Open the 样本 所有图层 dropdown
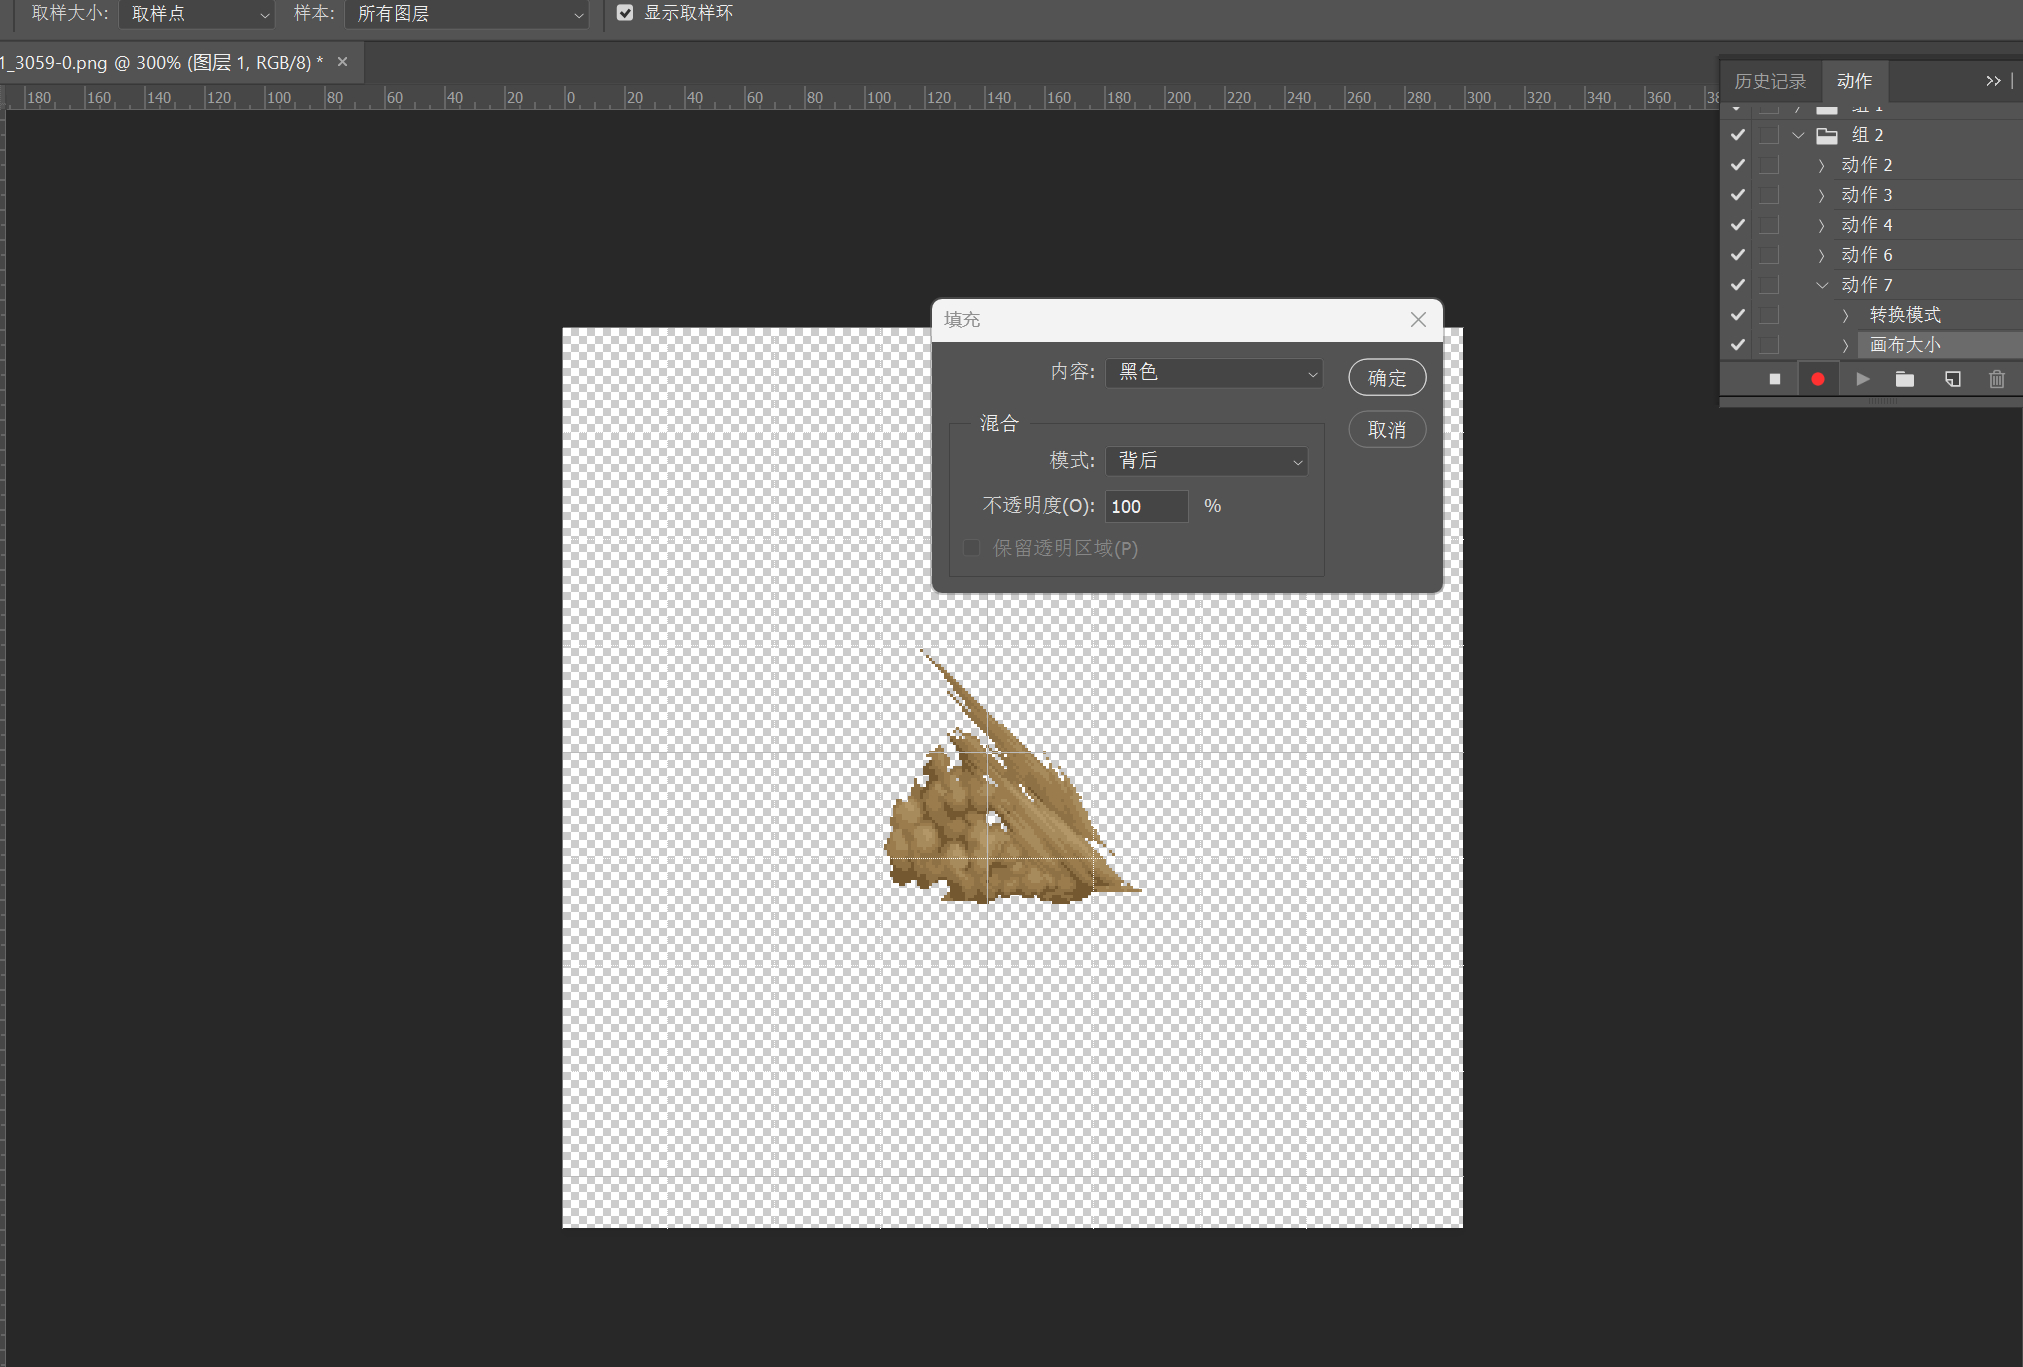The height and width of the screenshot is (1367, 2023). point(466,14)
